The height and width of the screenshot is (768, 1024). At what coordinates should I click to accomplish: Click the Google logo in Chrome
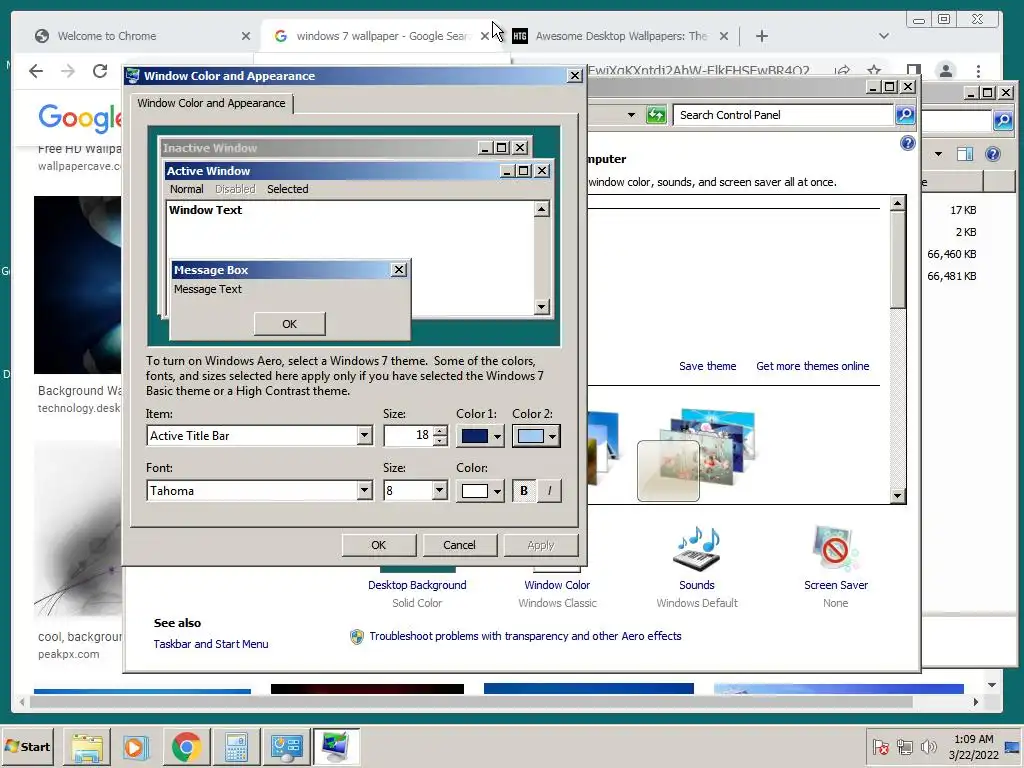[x=80, y=118]
